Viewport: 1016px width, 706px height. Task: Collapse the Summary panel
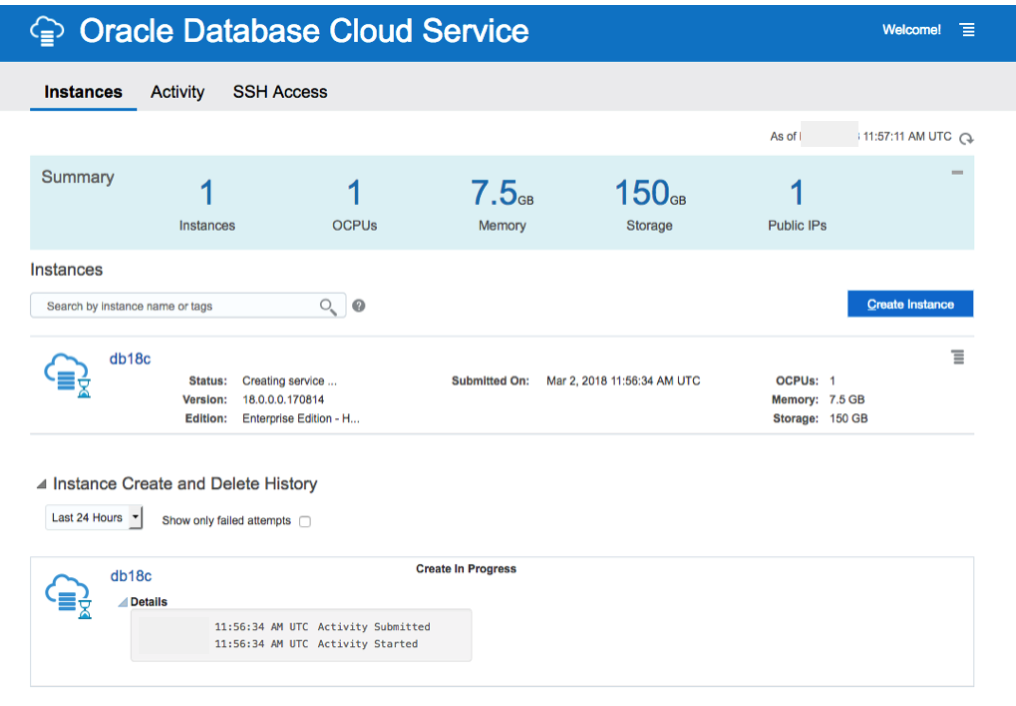[957, 173]
